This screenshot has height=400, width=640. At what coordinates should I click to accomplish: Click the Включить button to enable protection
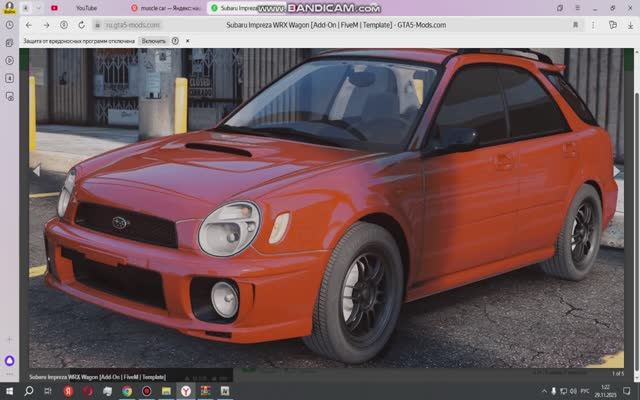coord(154,41)
